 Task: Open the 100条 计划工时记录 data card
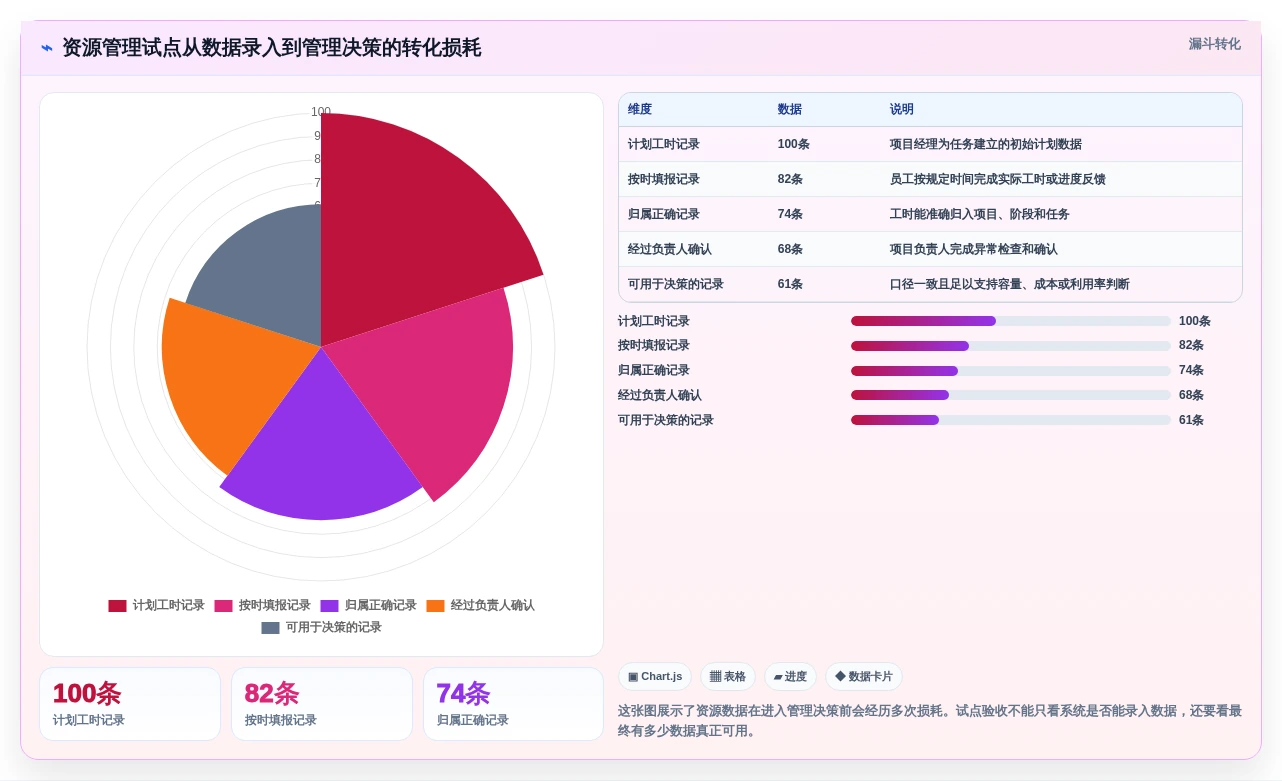[x=130, y=704]
